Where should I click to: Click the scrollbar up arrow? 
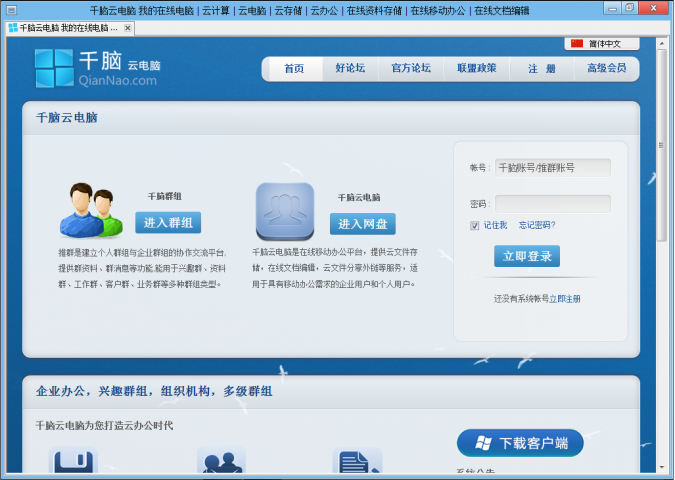click(662, 43)
